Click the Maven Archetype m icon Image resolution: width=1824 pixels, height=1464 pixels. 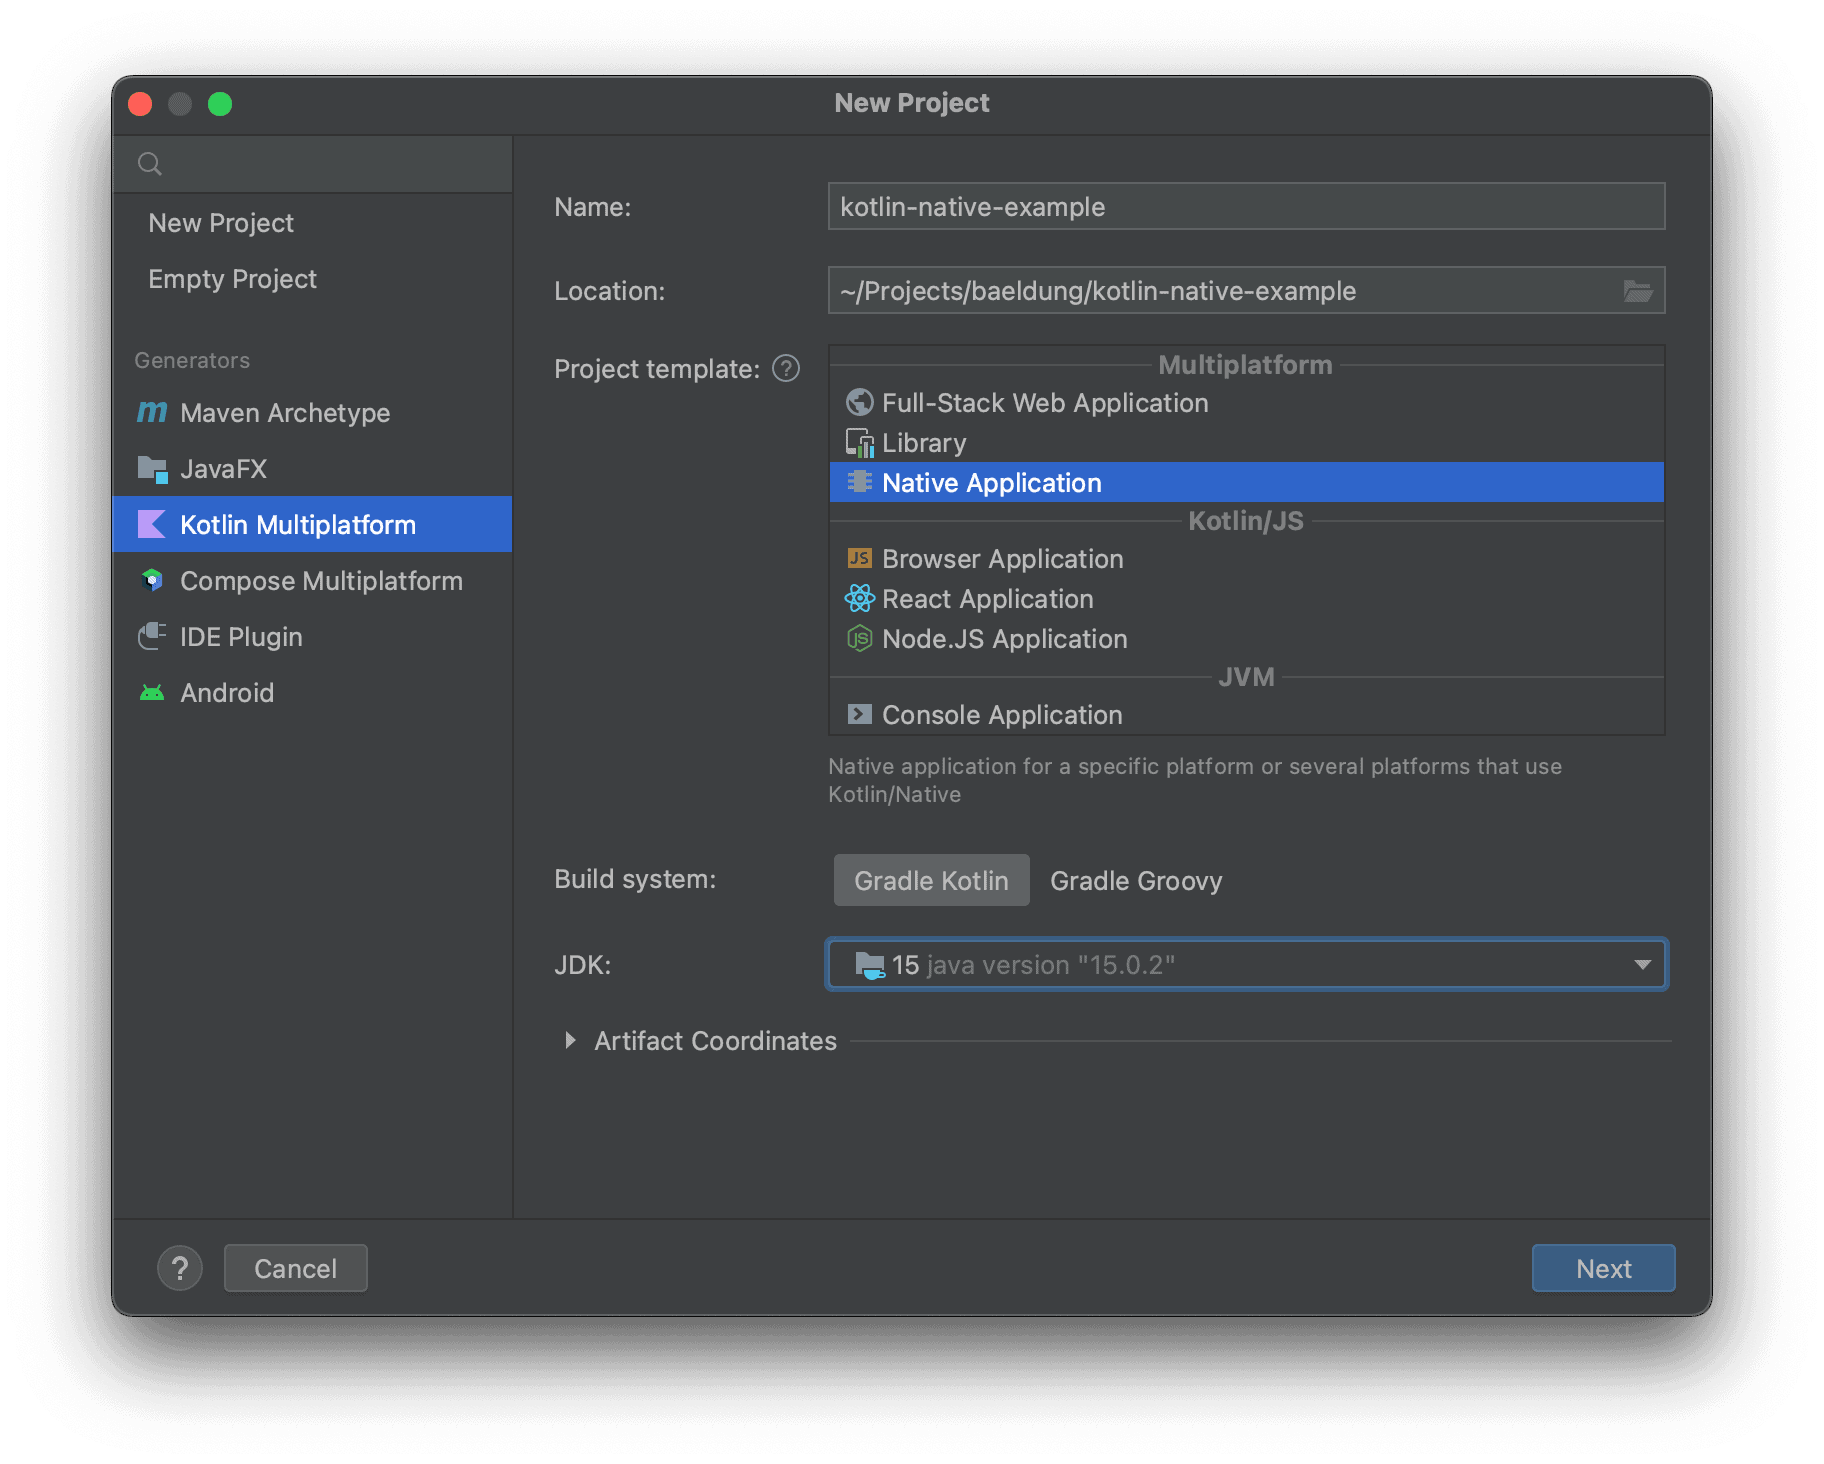(152, 412)
